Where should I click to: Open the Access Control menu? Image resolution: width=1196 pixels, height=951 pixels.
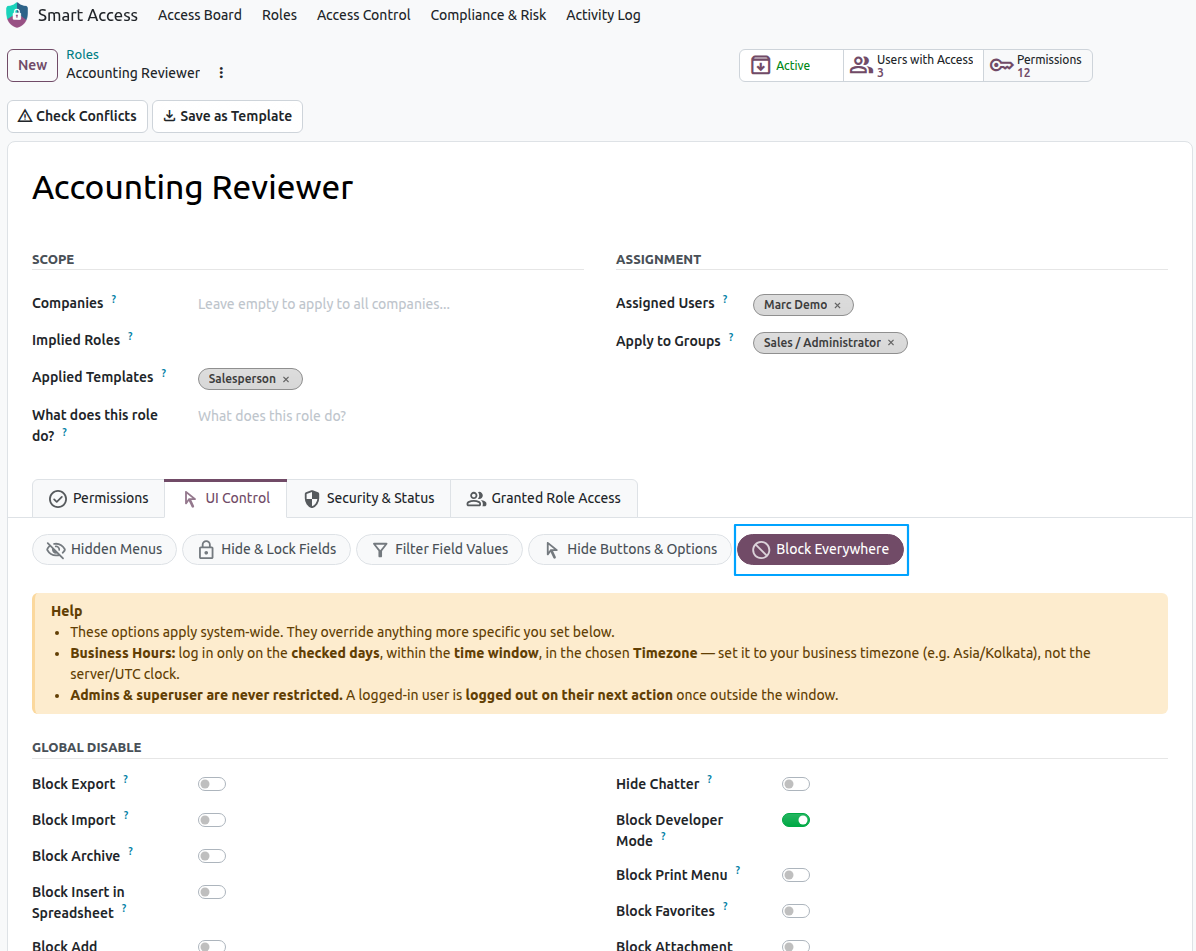click(363, 15)
